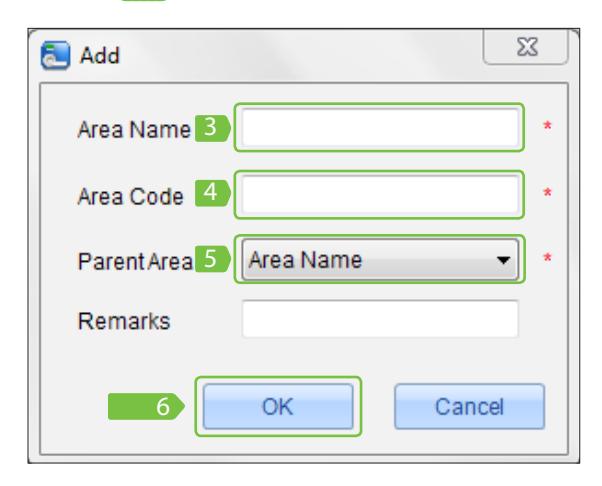The image size is (602, 486).
Task: Confirm with the OK button
Action: (278, 407)
